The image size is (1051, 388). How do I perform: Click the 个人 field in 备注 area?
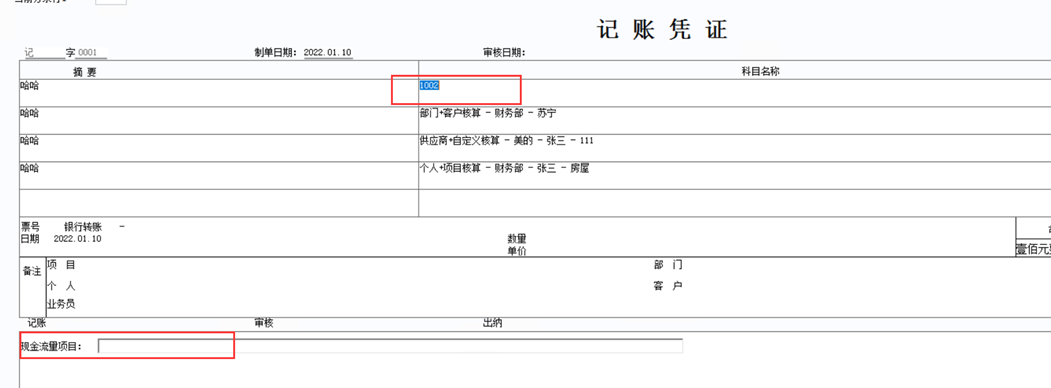pyautogui.click(x=61, y=285)
